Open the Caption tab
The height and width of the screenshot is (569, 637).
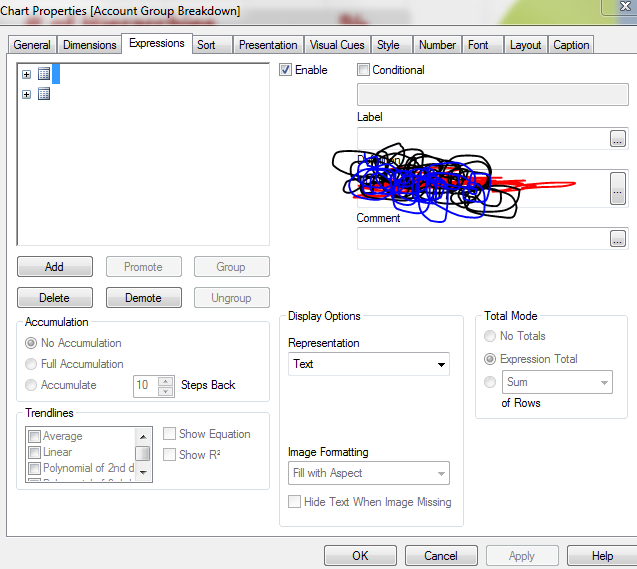tap(571, 45)
